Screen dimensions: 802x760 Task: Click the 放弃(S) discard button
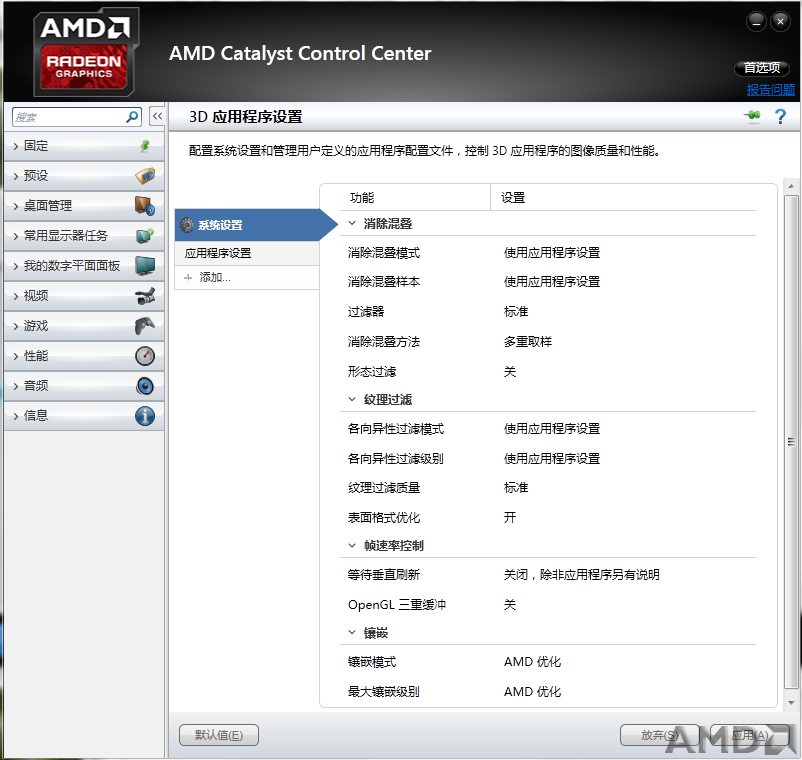tap(659, 735)
